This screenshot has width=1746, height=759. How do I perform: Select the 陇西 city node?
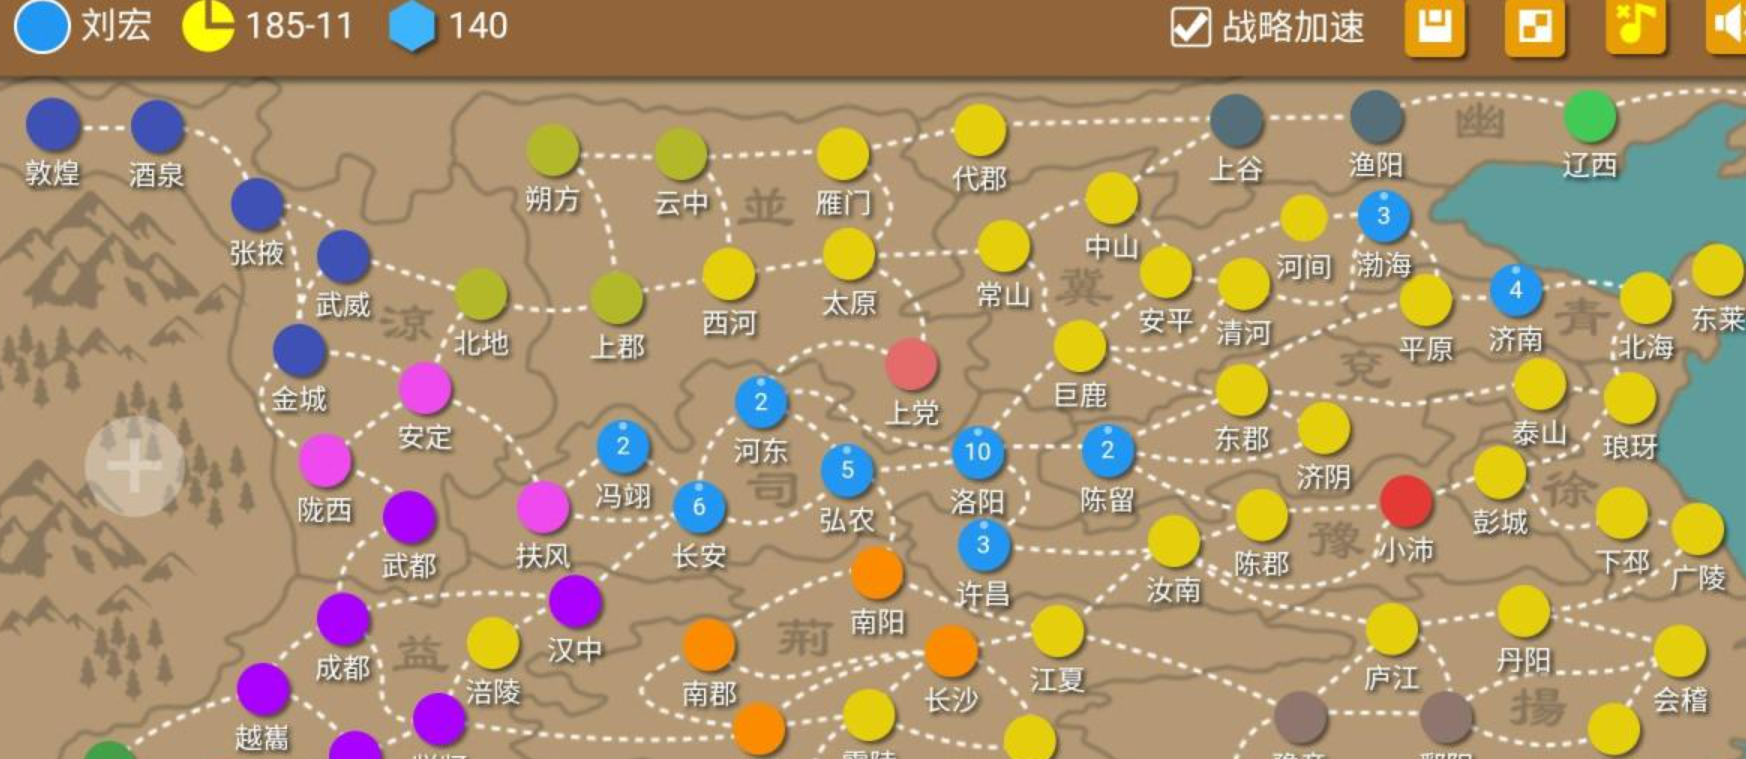pos(325,461)
